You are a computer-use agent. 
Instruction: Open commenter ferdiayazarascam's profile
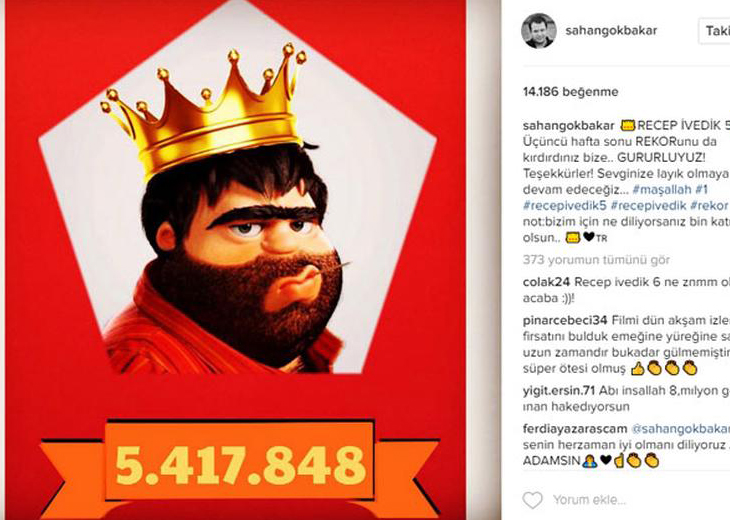[x=575, y=428]
